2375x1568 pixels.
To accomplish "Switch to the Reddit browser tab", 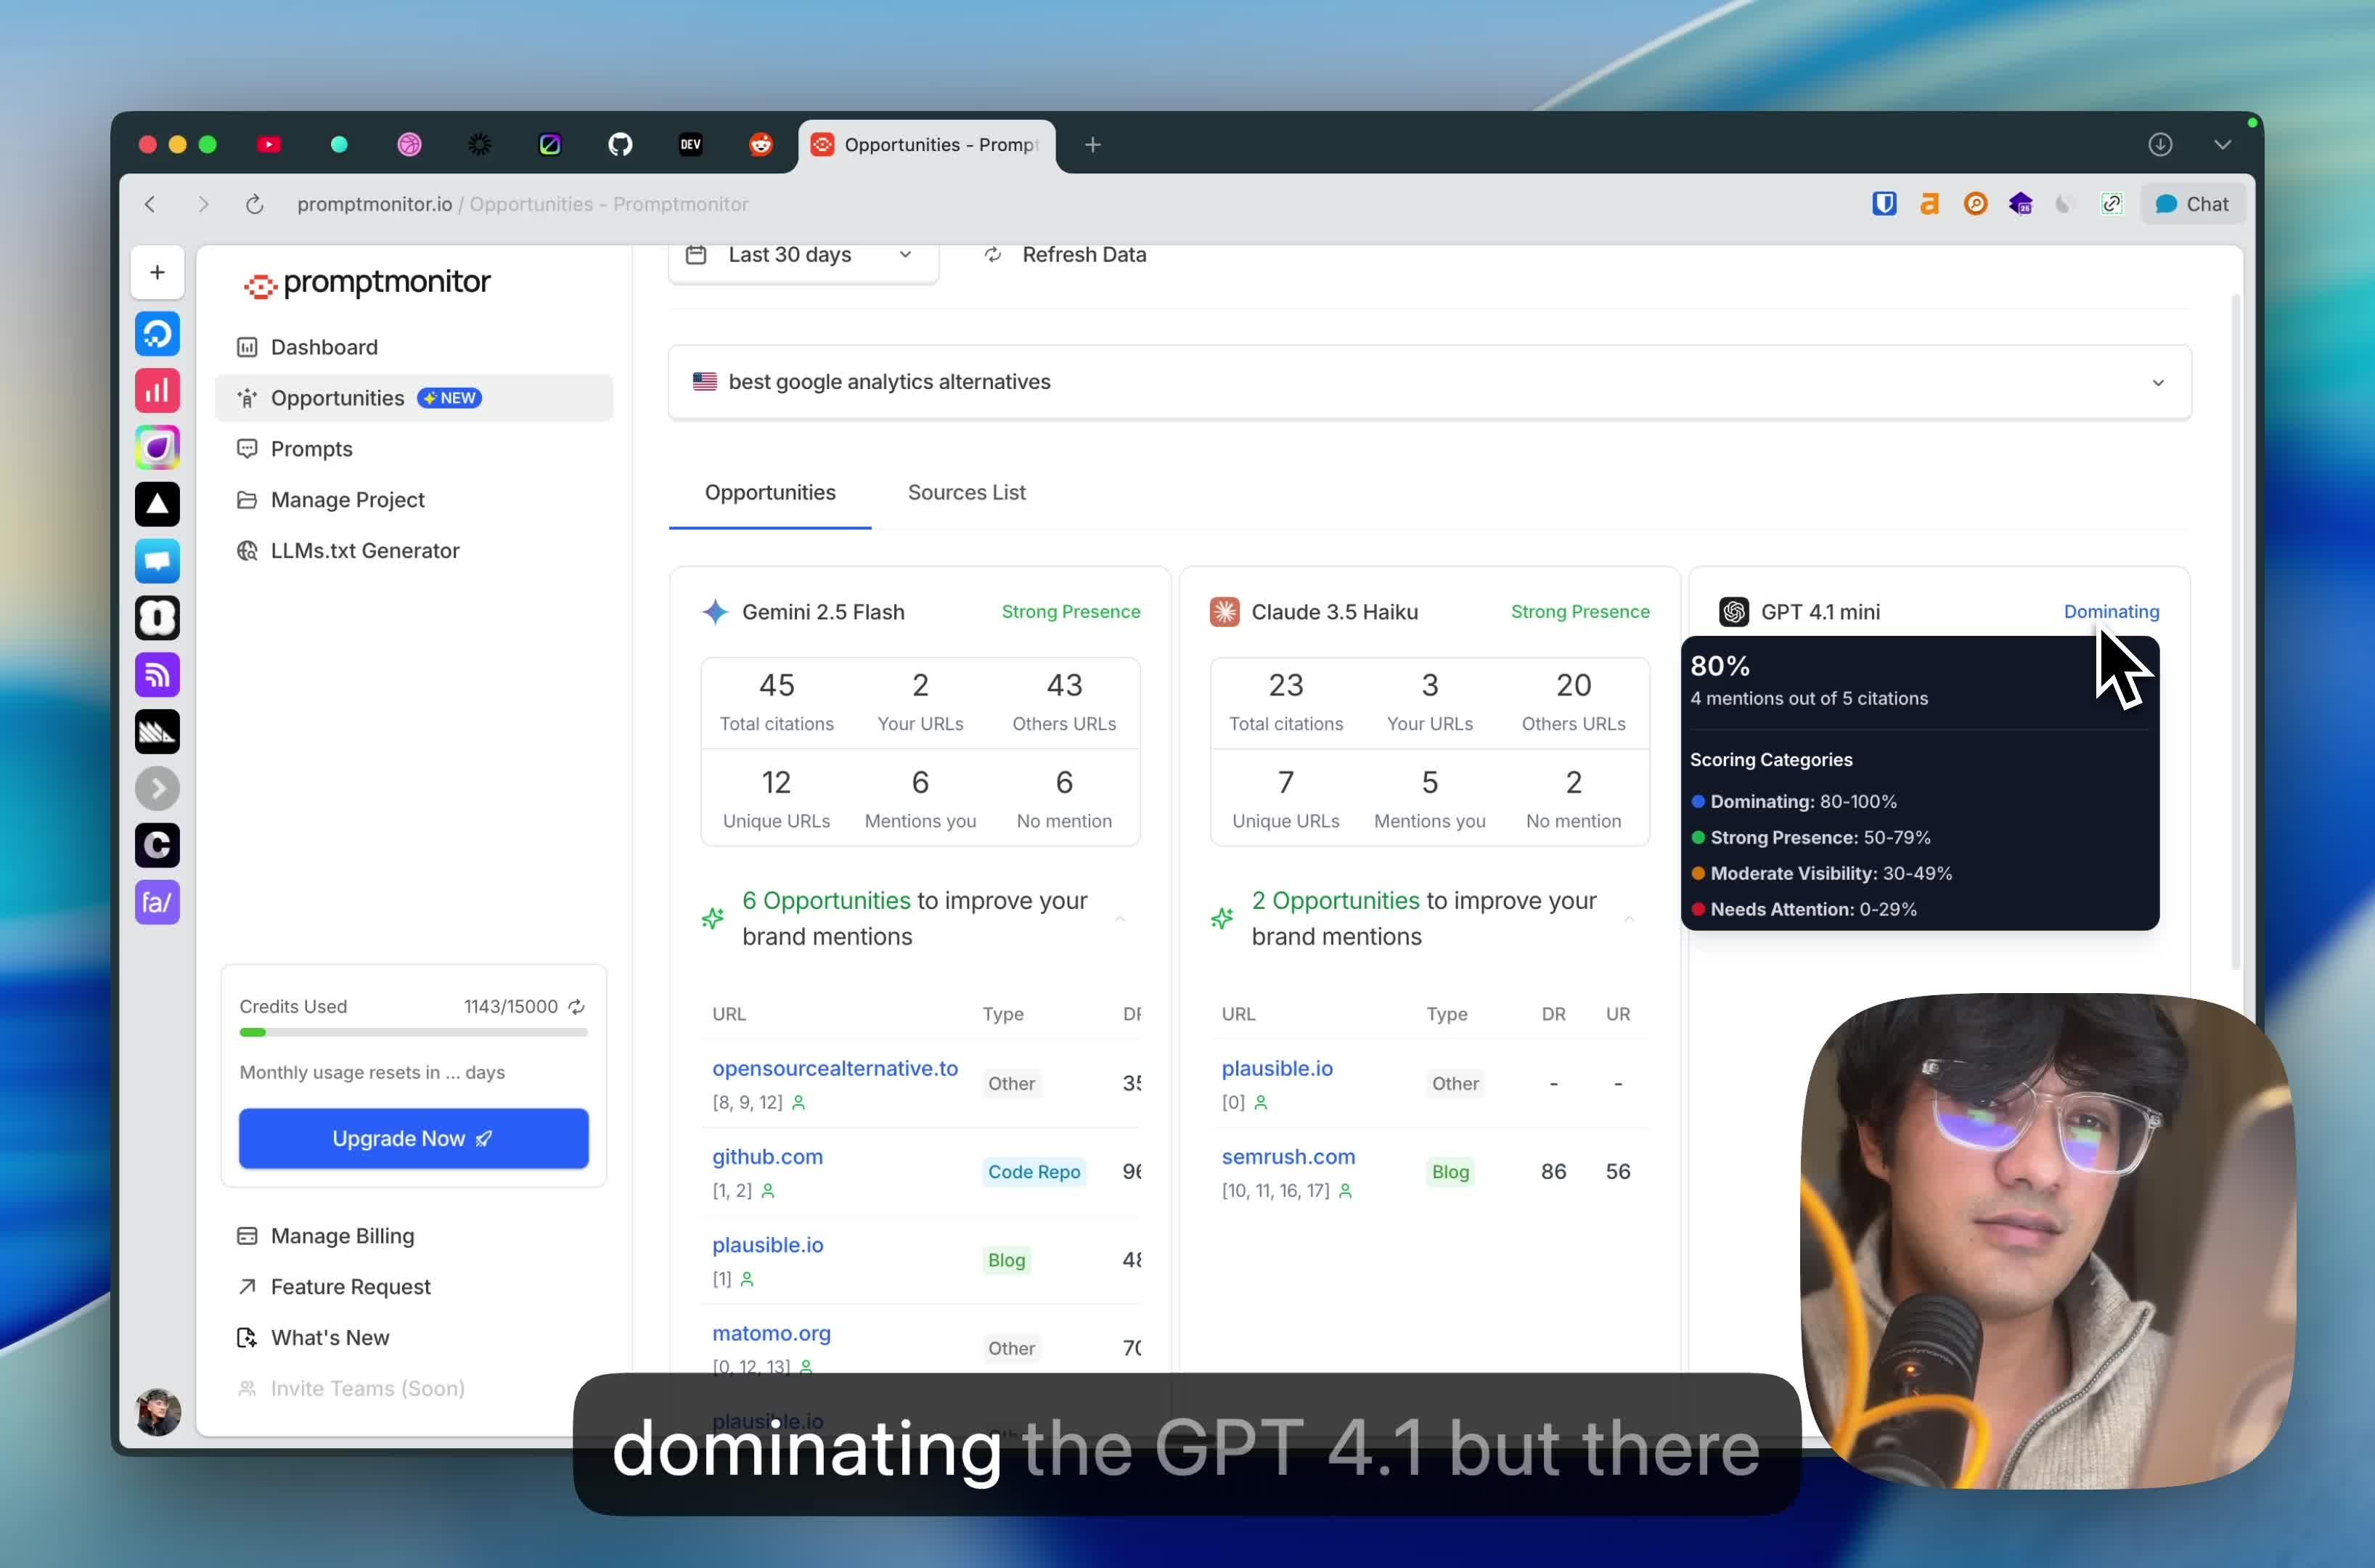I will [761, 145].
